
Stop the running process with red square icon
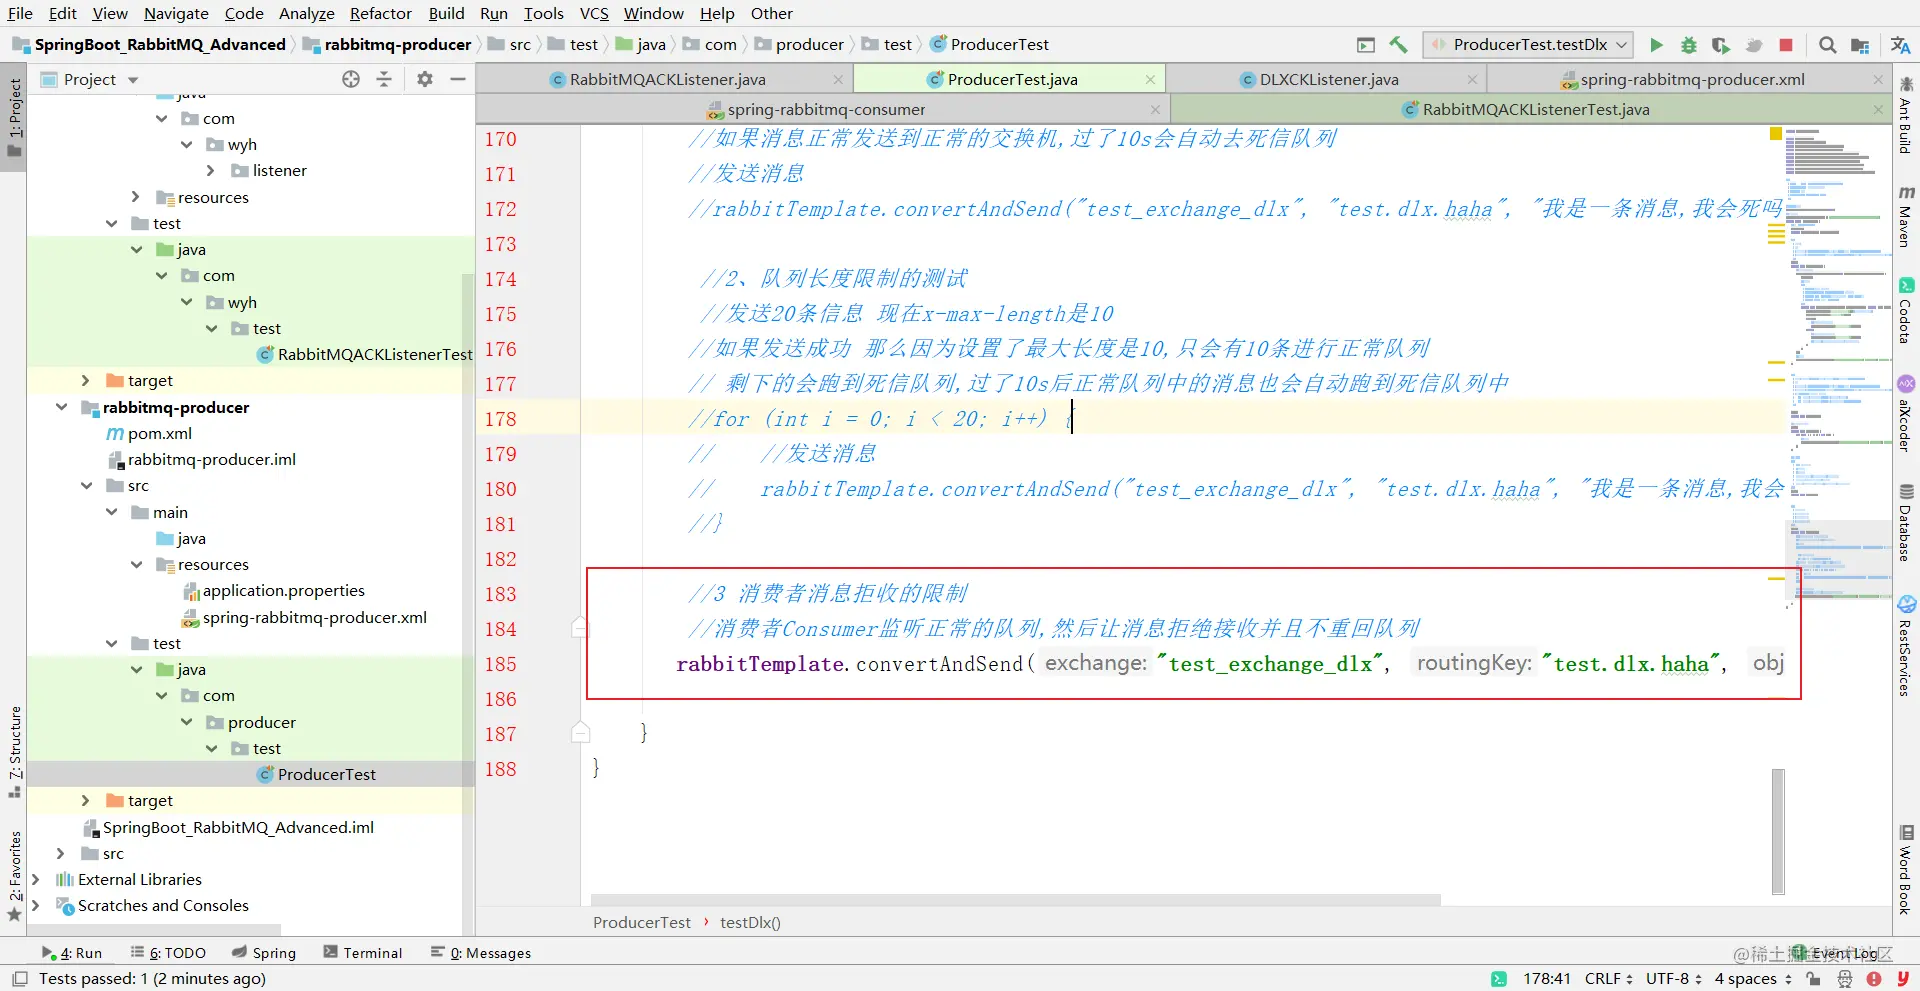(1787, 45)
